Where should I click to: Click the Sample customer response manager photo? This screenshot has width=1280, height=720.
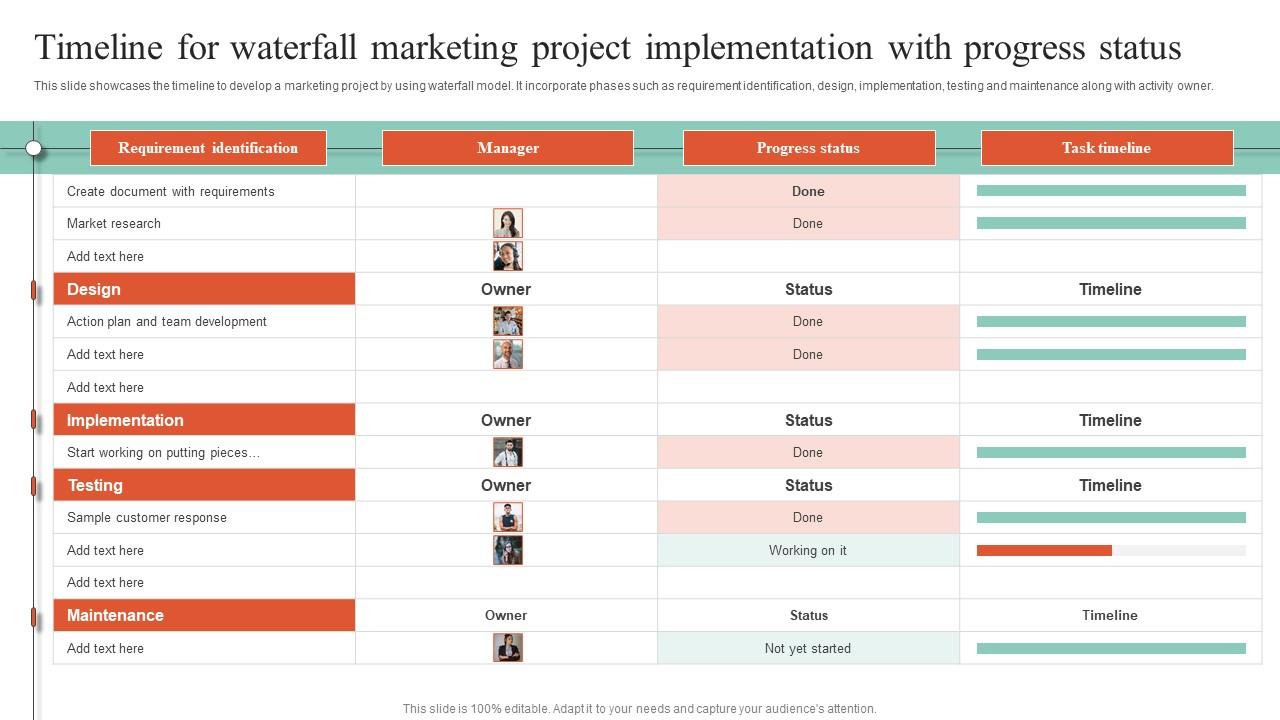pyautogui.click(x=507, y=517)
